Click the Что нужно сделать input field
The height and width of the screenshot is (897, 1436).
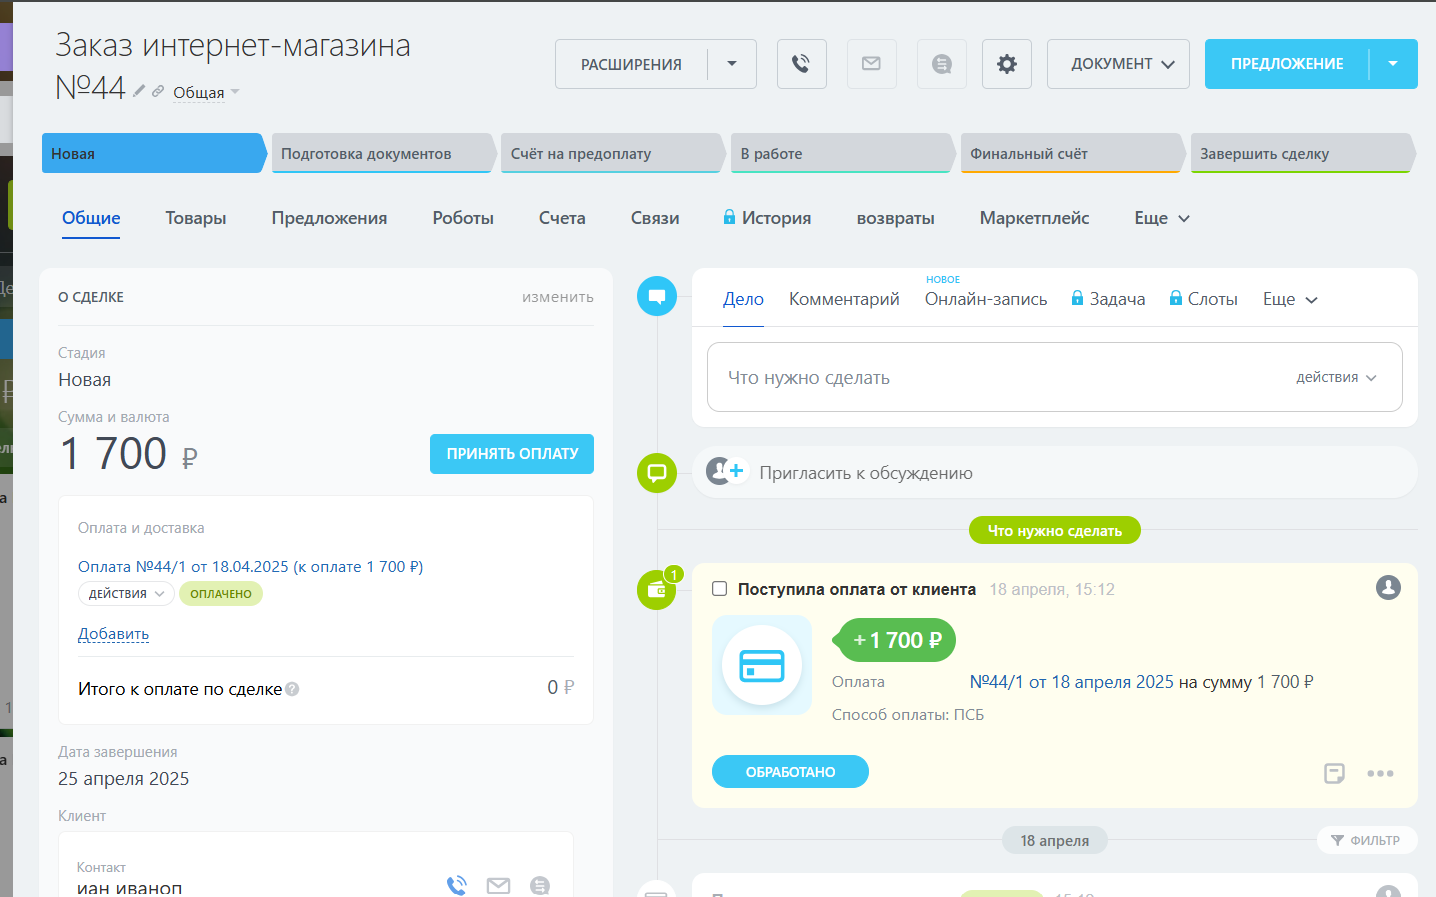pos(1000,378)
